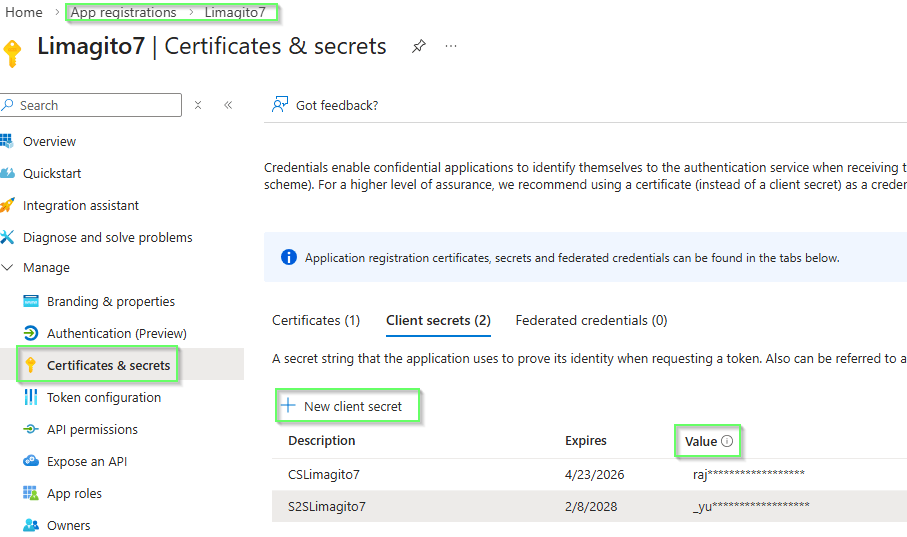Click the magnifier icon in search box

8,105
